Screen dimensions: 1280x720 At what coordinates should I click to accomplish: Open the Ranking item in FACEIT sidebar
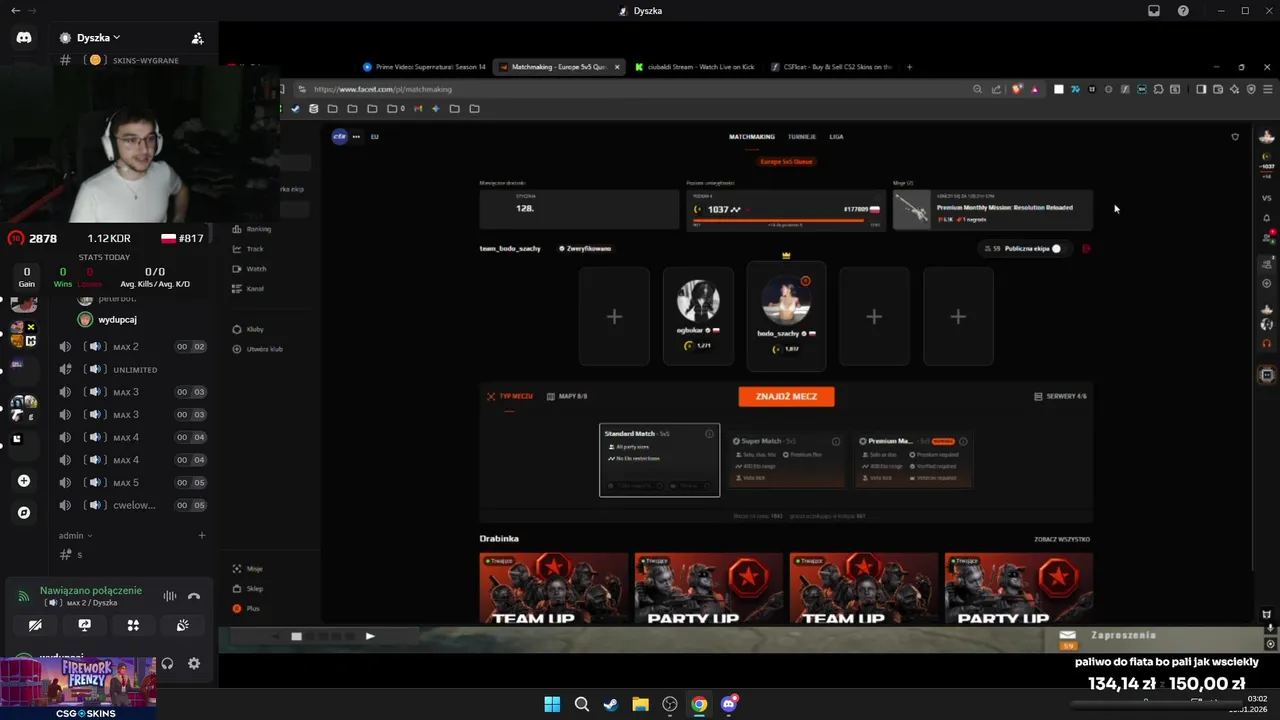click(x=251, y=229)
